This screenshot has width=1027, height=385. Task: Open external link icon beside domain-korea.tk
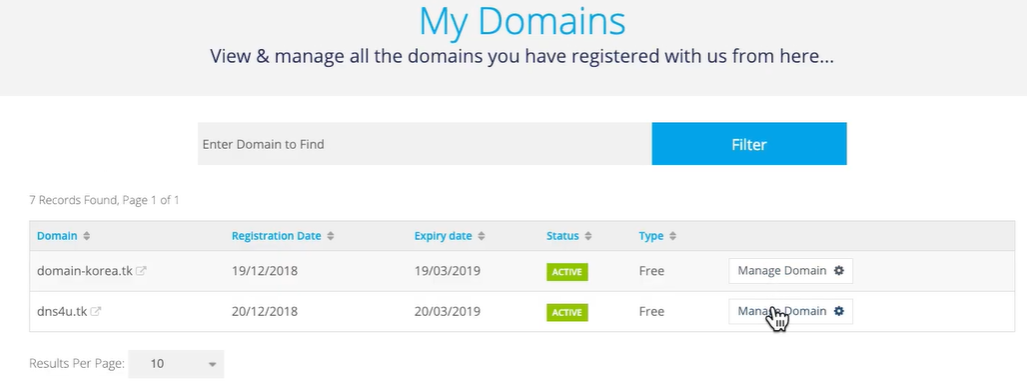click(x=141, y=271)
